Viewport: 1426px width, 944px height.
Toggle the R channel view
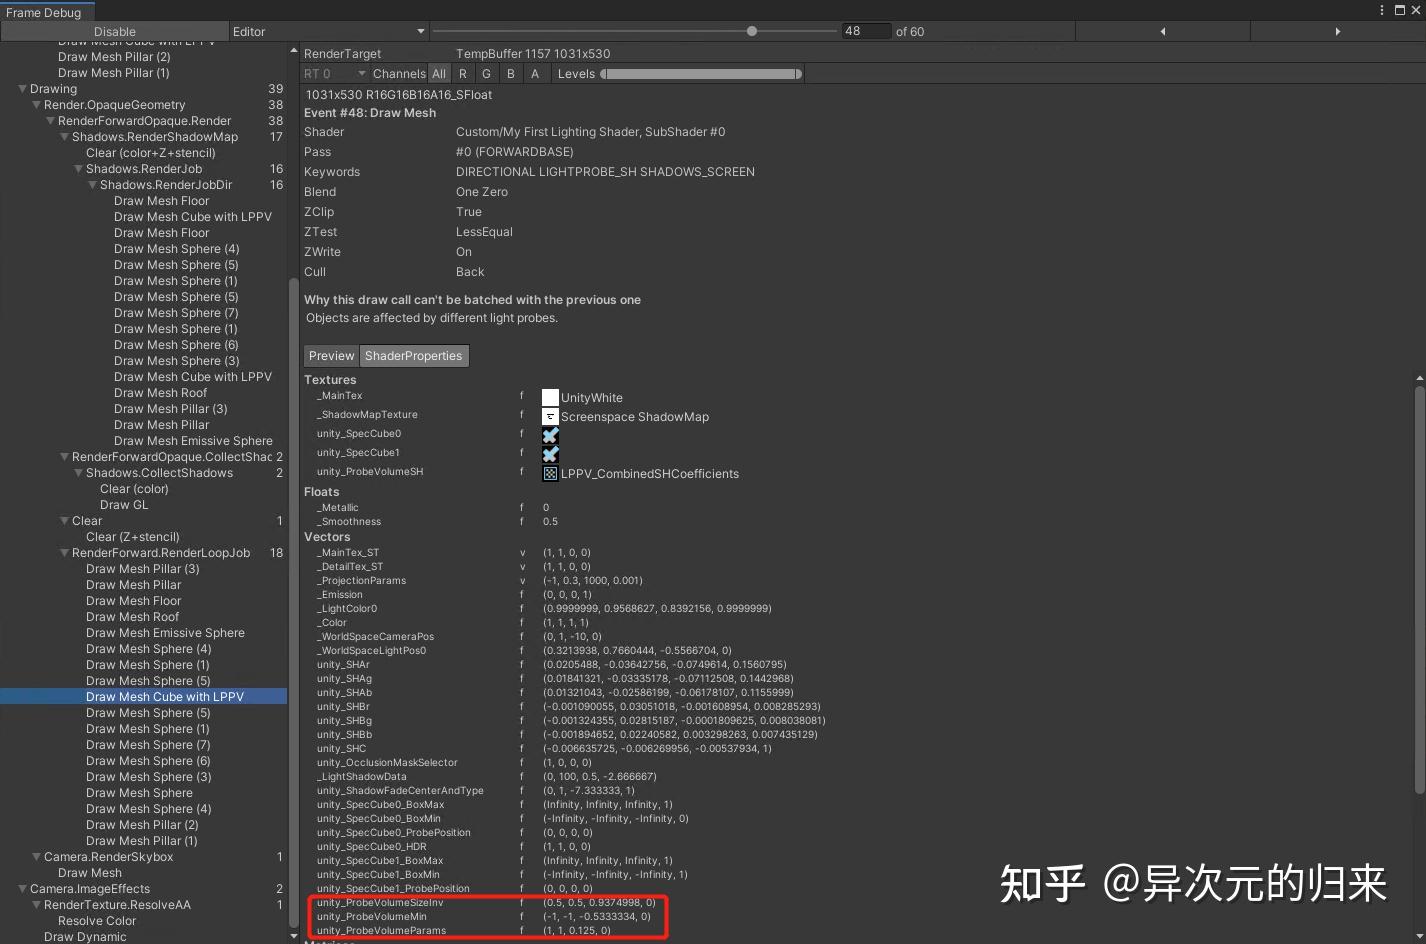462,73
